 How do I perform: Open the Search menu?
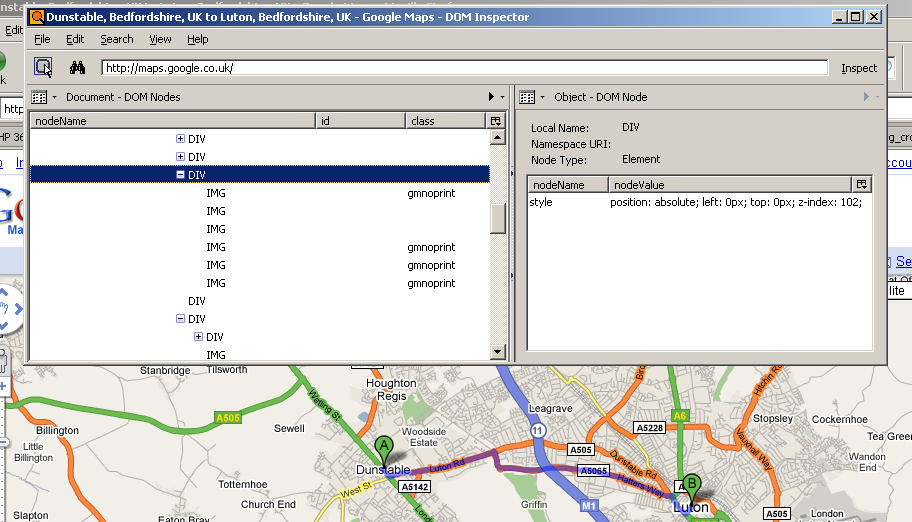[x=116, y=39]
